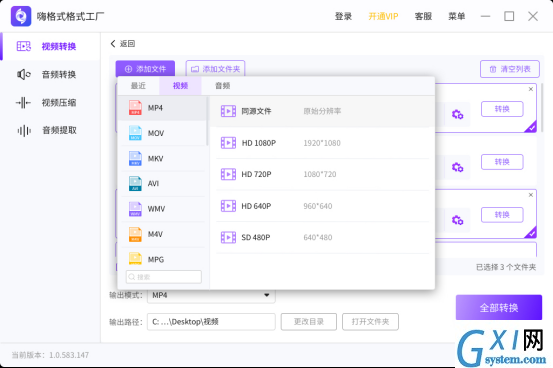Switch to the 最近 tab
This screenshot has height=368, width=553.
point(138,86)
